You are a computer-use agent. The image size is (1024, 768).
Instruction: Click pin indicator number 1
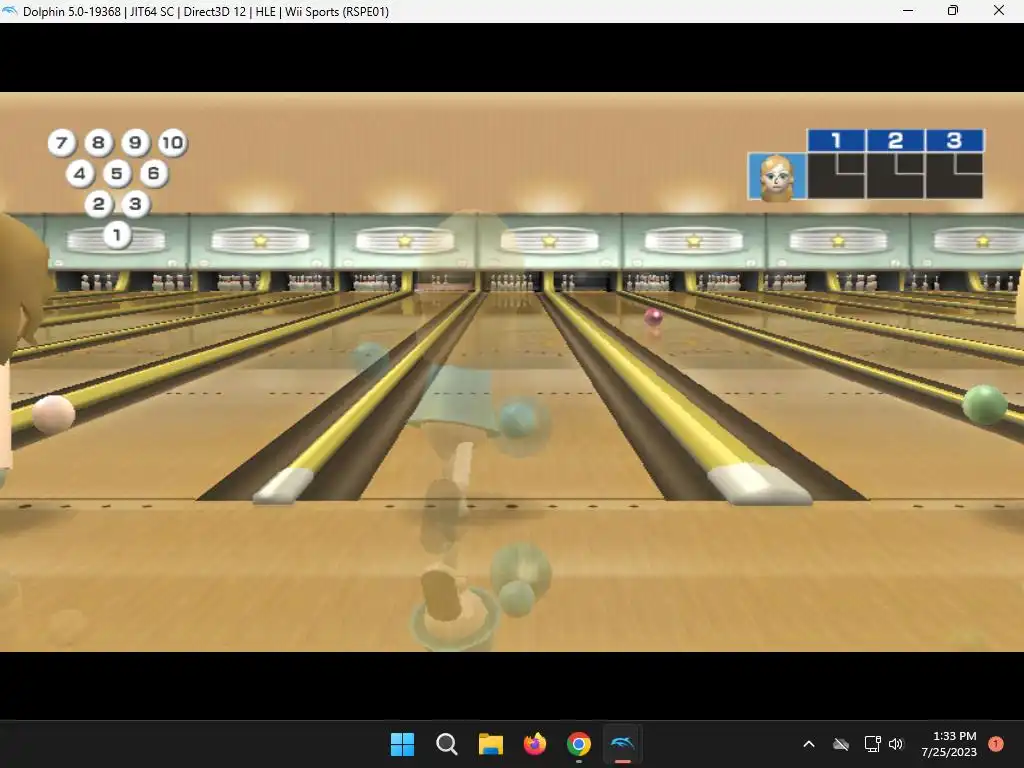117,234
